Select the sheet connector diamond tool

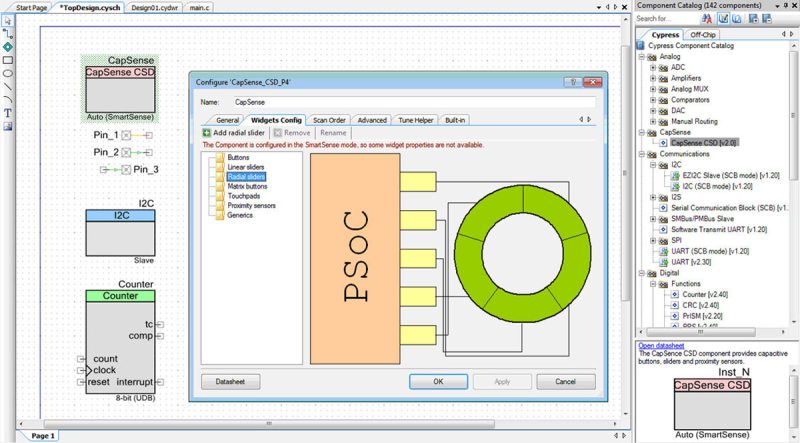click(x=8, y=47)
